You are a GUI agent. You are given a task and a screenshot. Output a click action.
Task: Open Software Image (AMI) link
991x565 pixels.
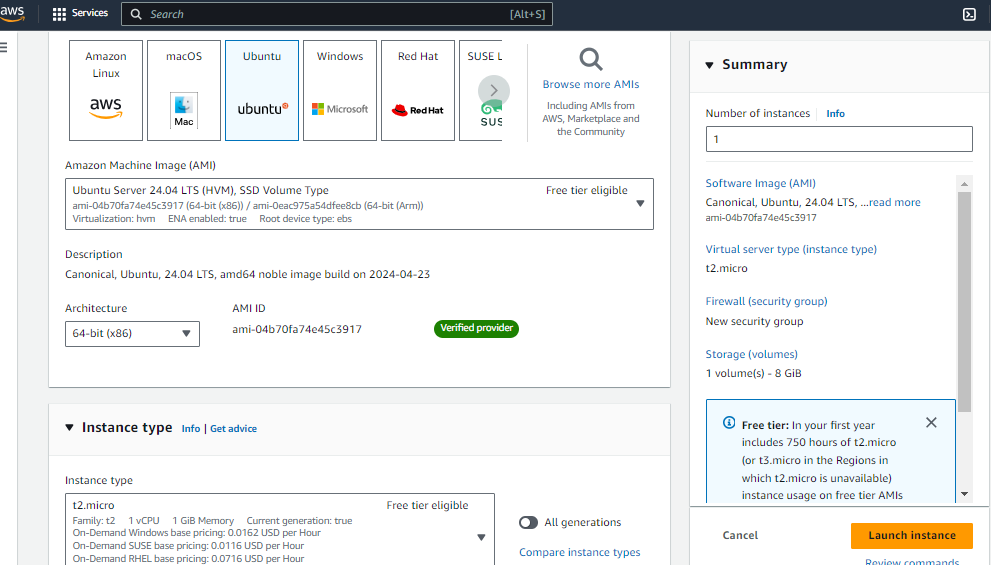pyautogui.click(x=760, y=183)
